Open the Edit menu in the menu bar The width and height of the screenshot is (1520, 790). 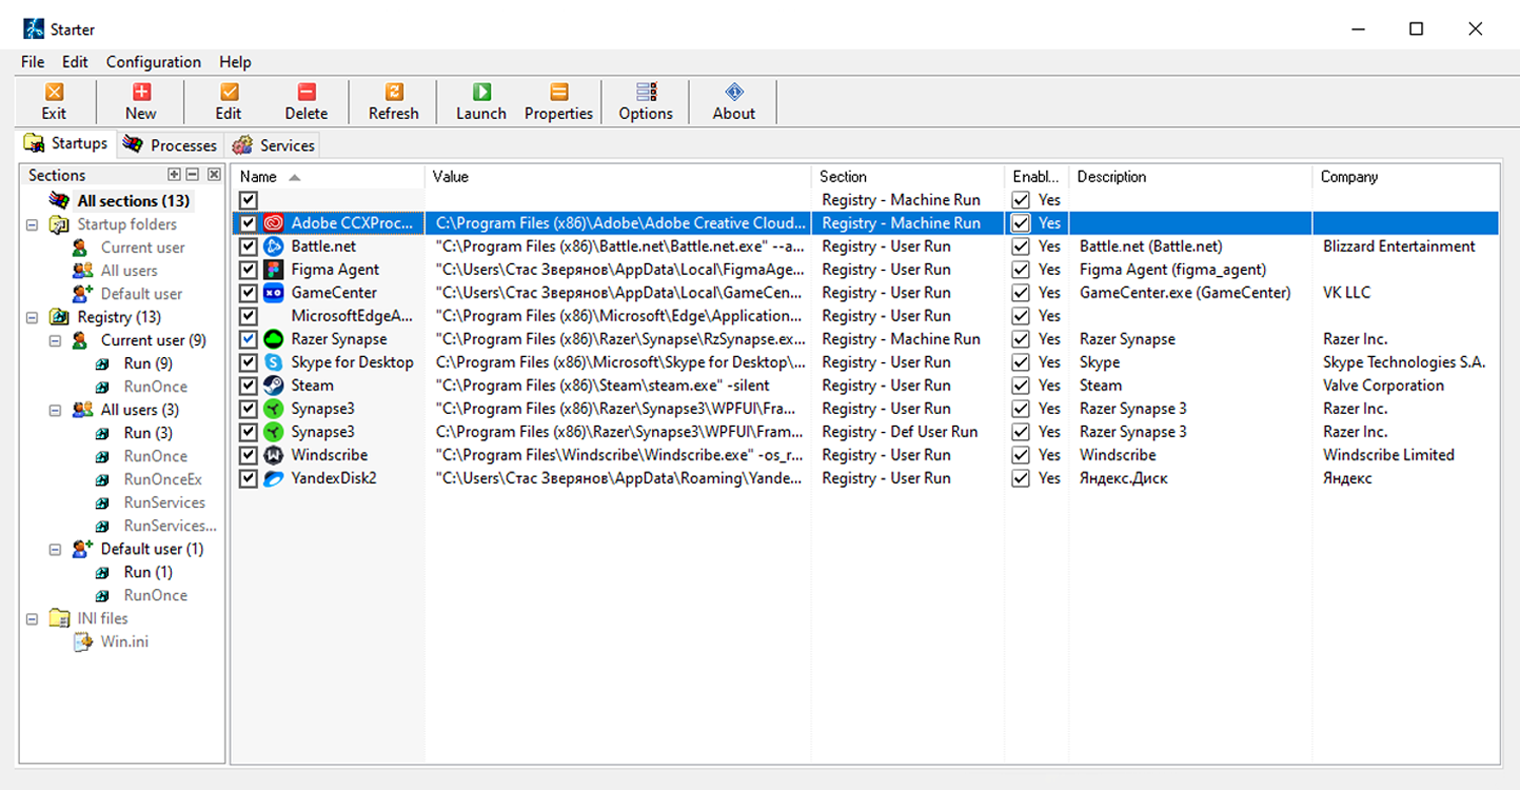75,62
